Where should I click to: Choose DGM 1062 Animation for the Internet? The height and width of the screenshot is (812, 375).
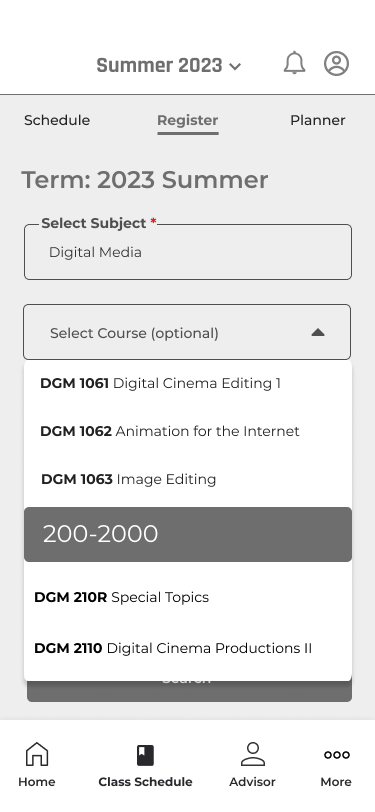coord(188,431)
